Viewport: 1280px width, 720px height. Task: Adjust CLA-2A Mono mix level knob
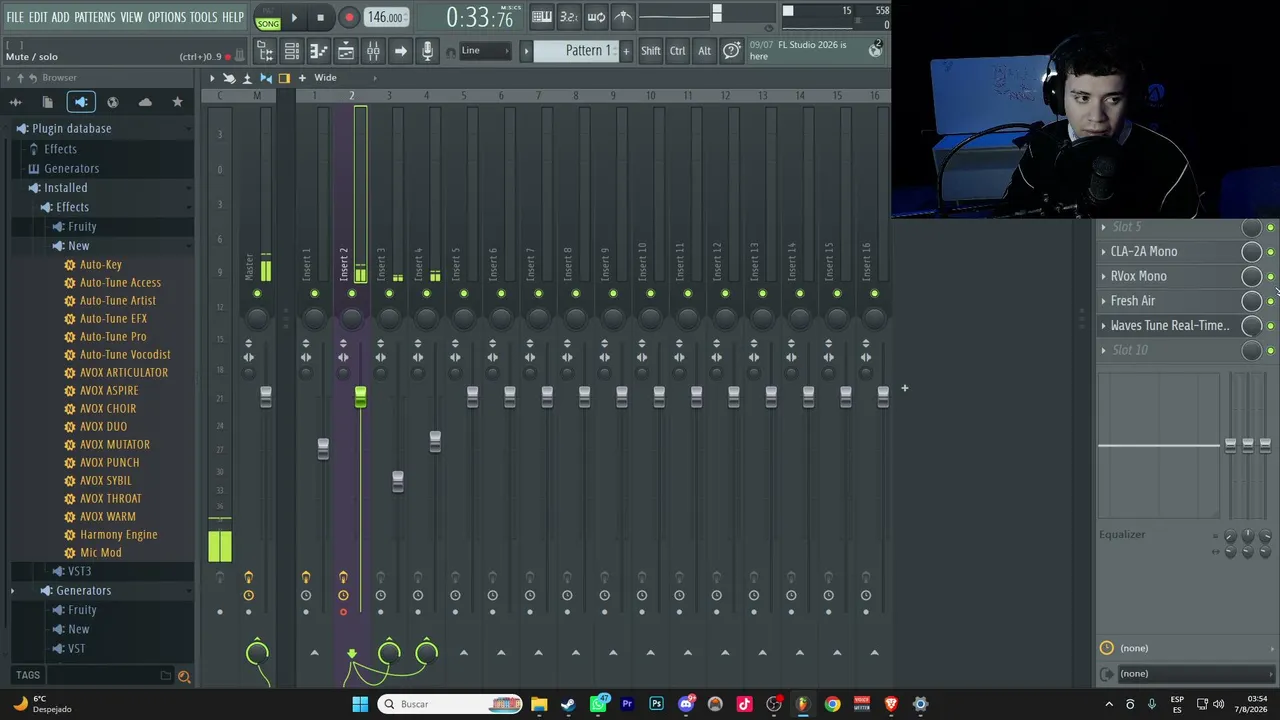(x=1251, y=252)
